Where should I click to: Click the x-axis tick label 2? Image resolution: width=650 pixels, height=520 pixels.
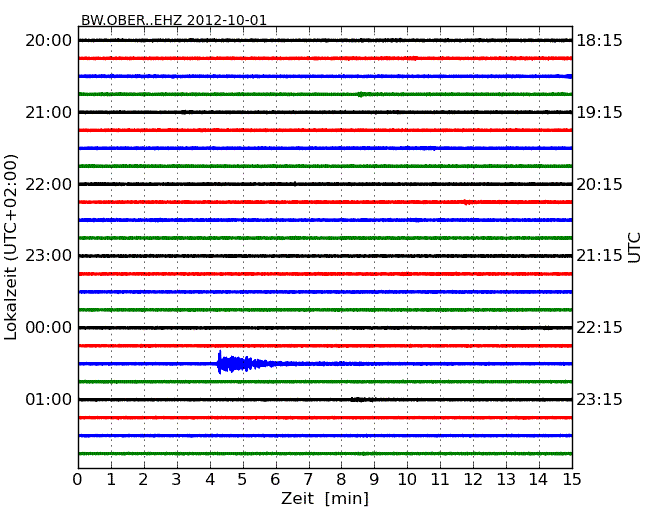143,479
